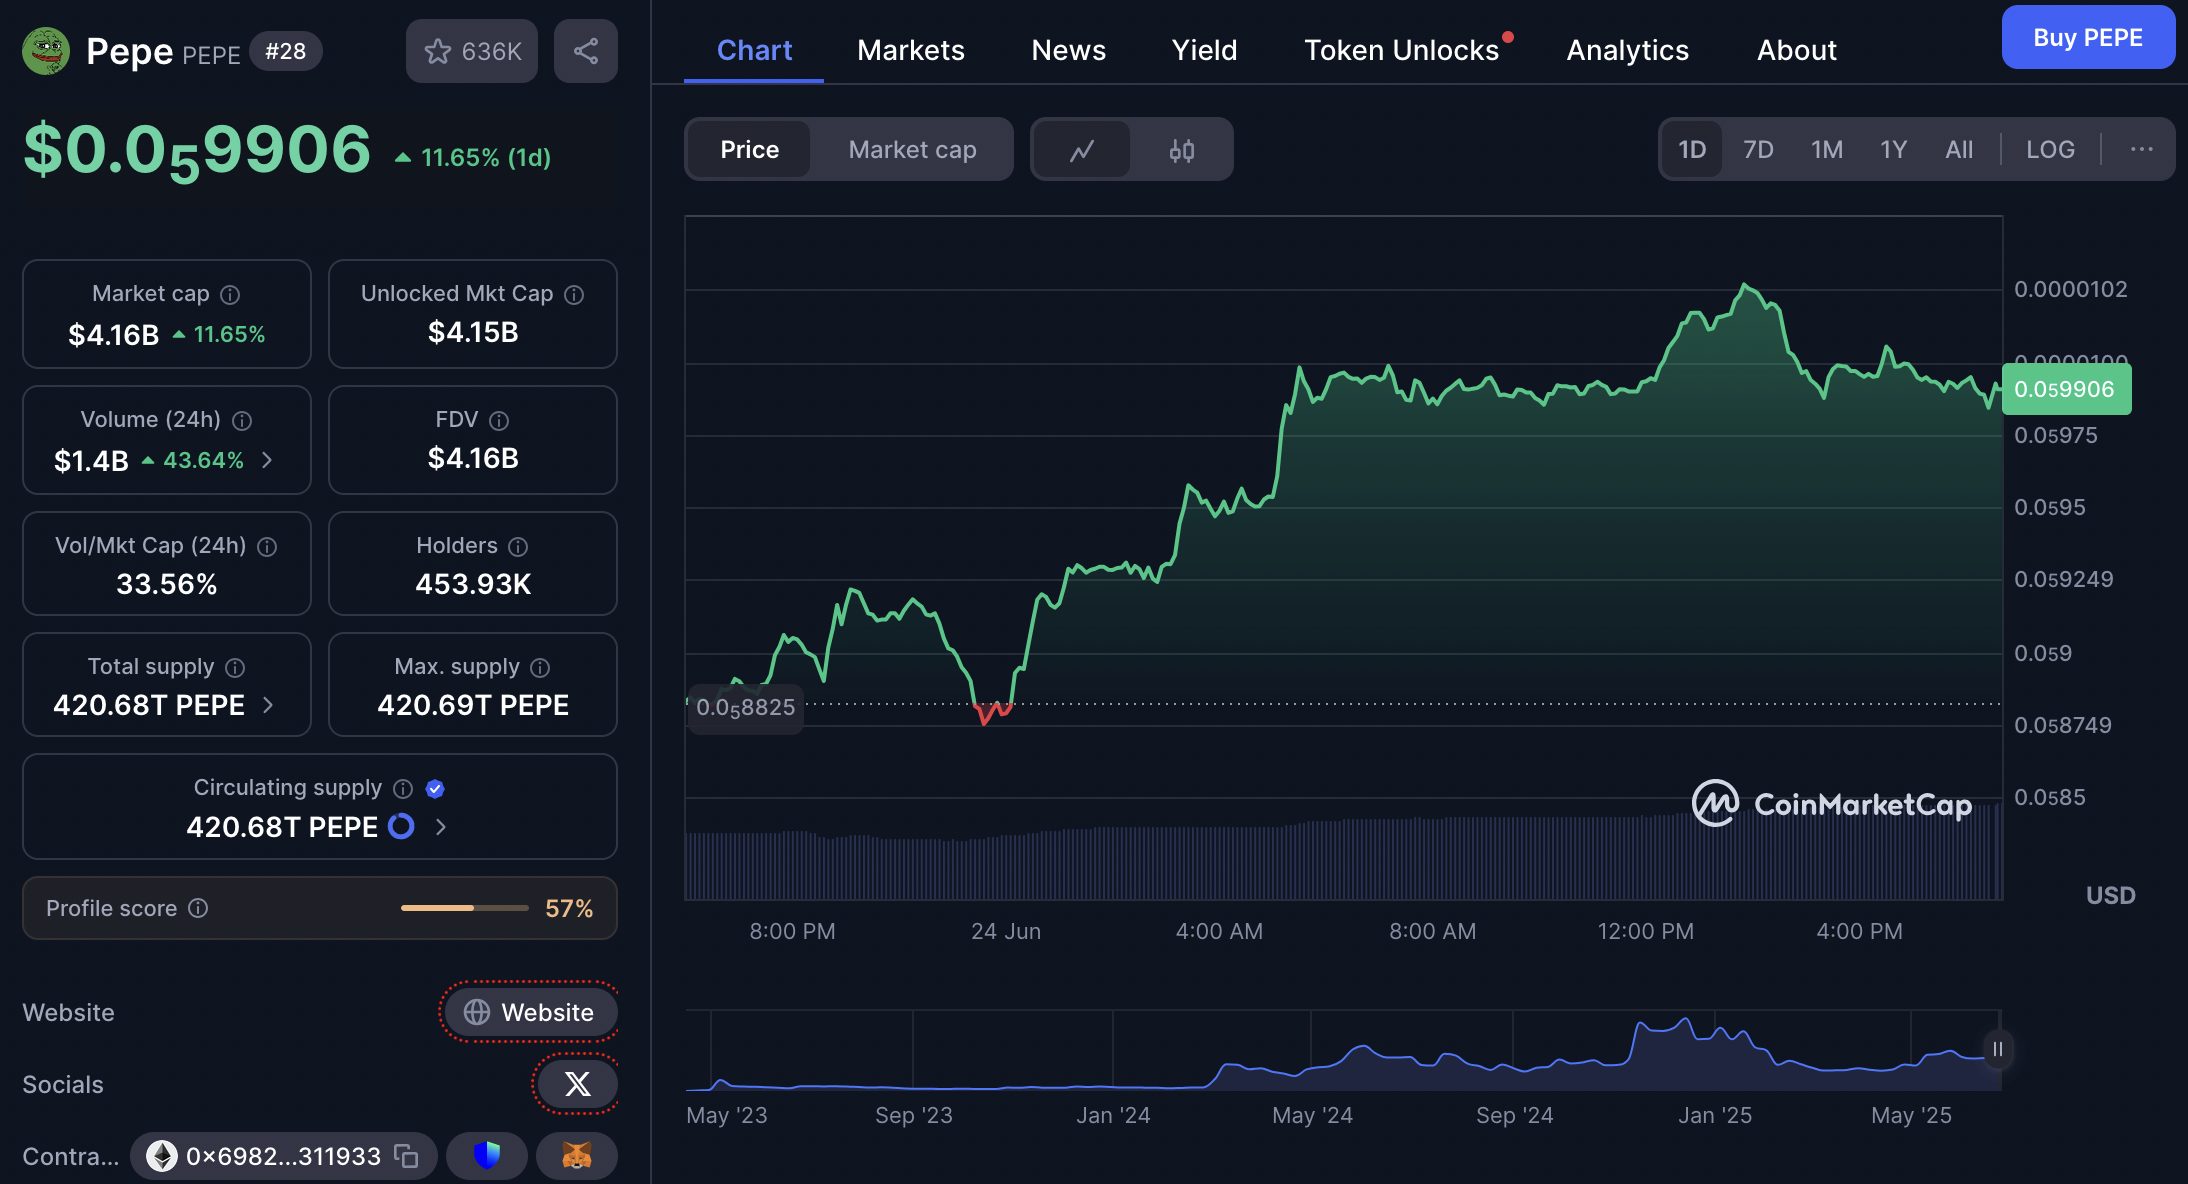Image resolution: width=2188 pixels, height=1184 pixels.
Task: Click the Unlocked Mkt Cap value $4.15B
Action: pos(473,332)
